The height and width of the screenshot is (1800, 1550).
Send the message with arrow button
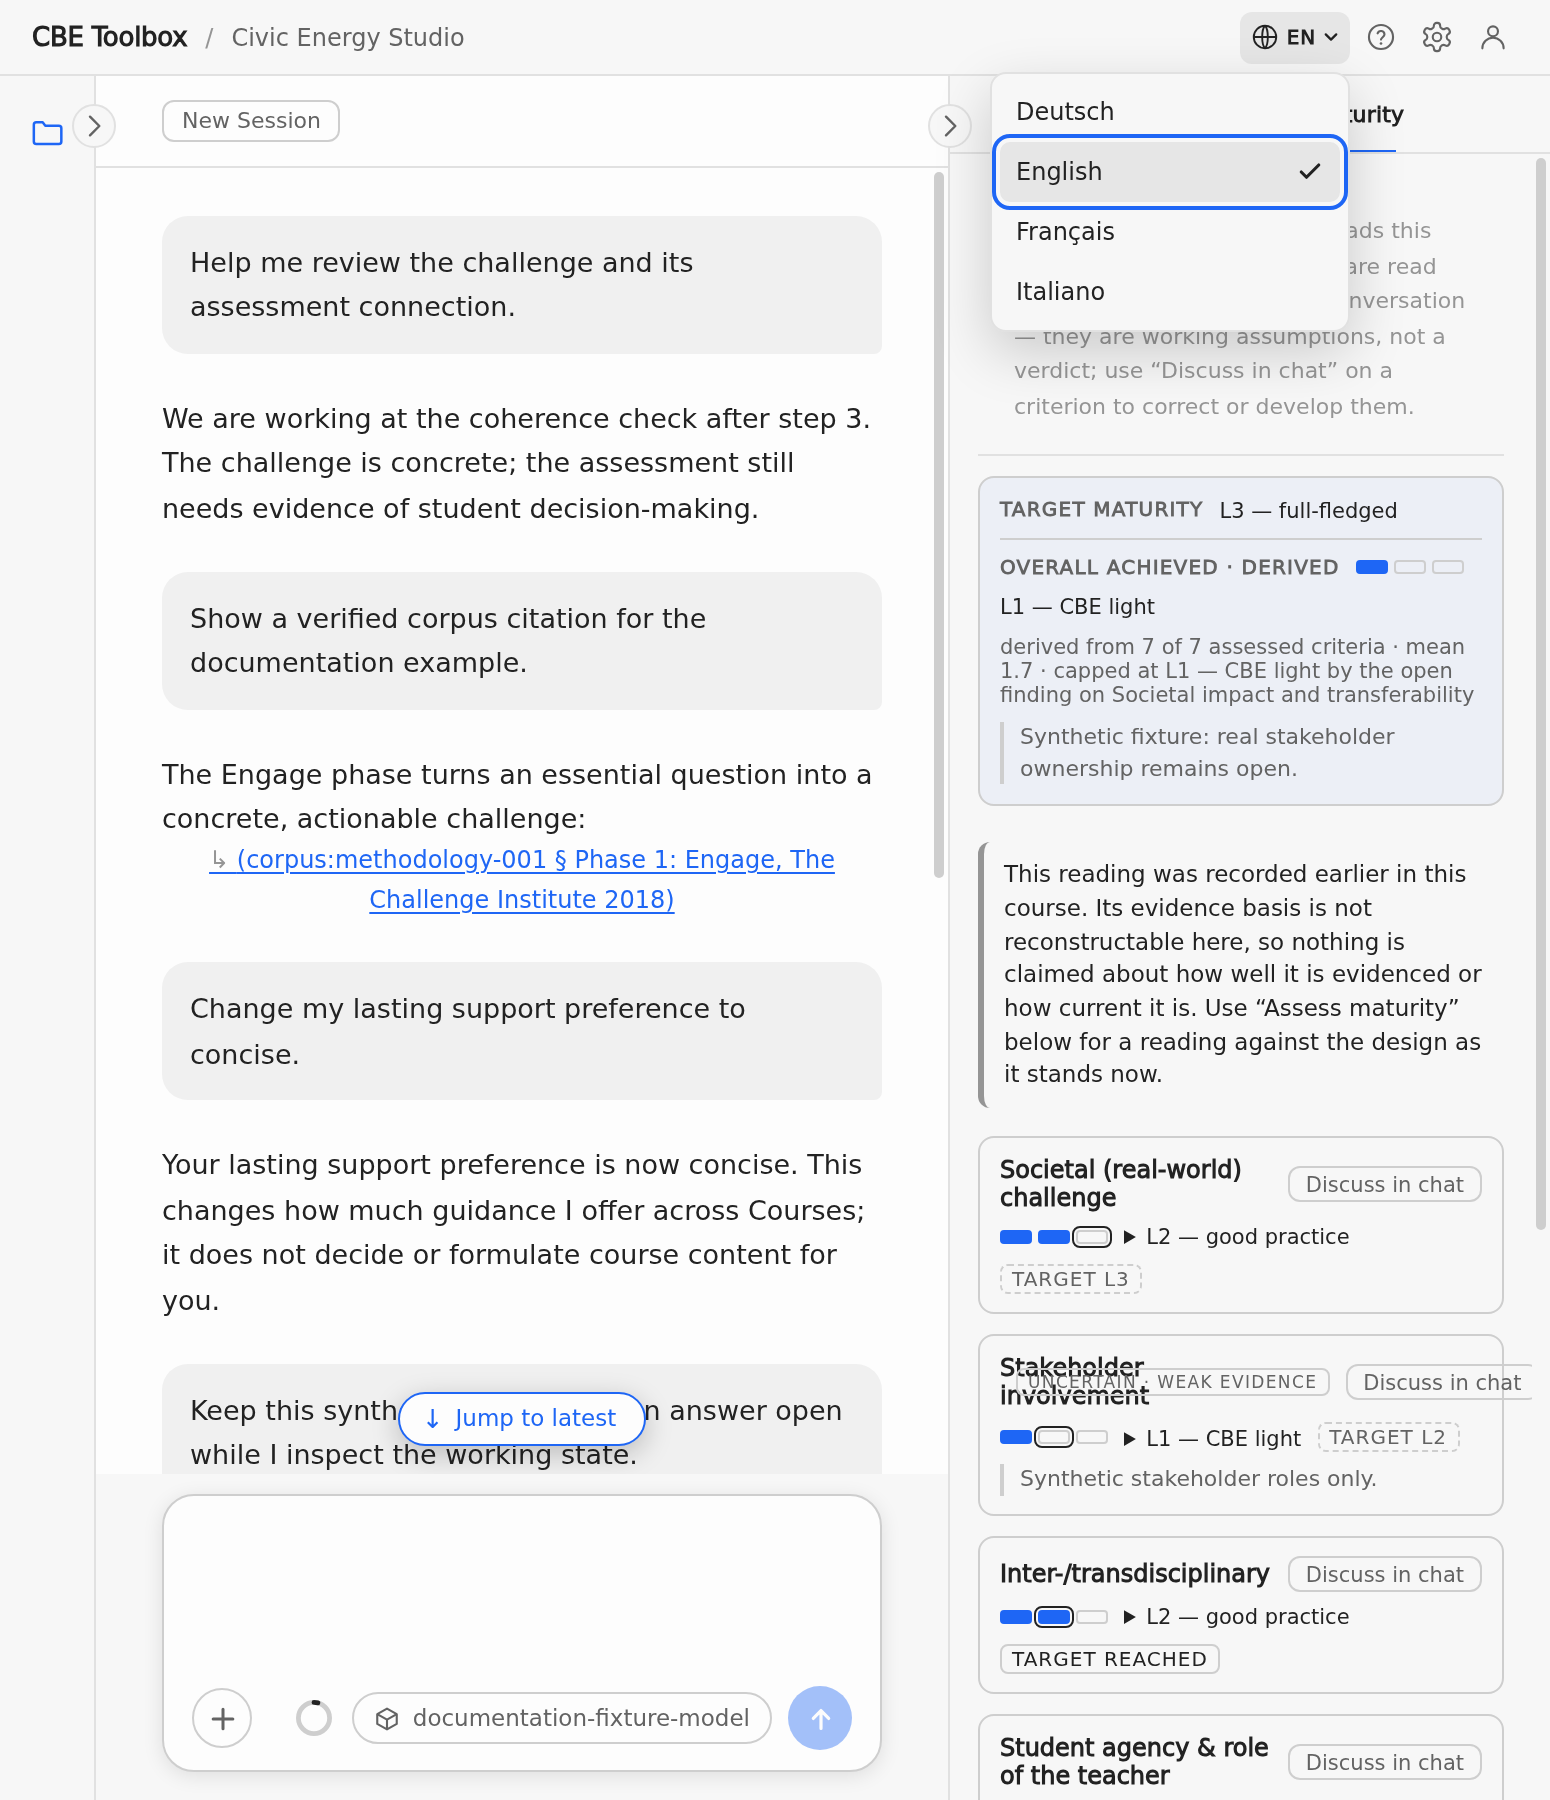[820, 1718]
